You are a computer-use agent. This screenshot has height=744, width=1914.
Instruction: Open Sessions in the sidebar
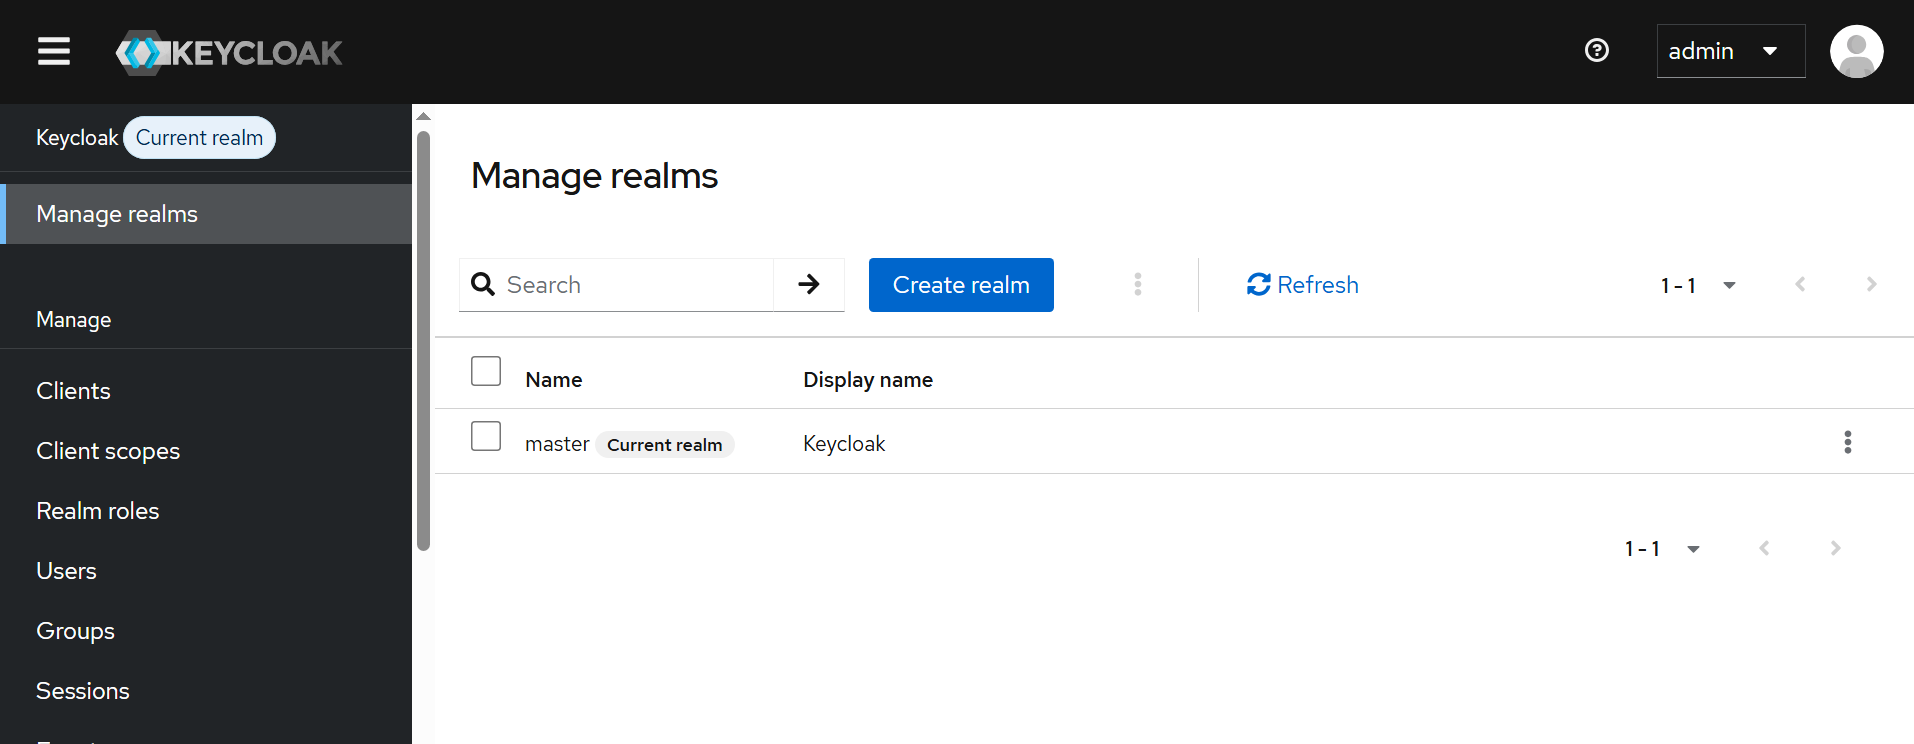click(x=206, y=691)
